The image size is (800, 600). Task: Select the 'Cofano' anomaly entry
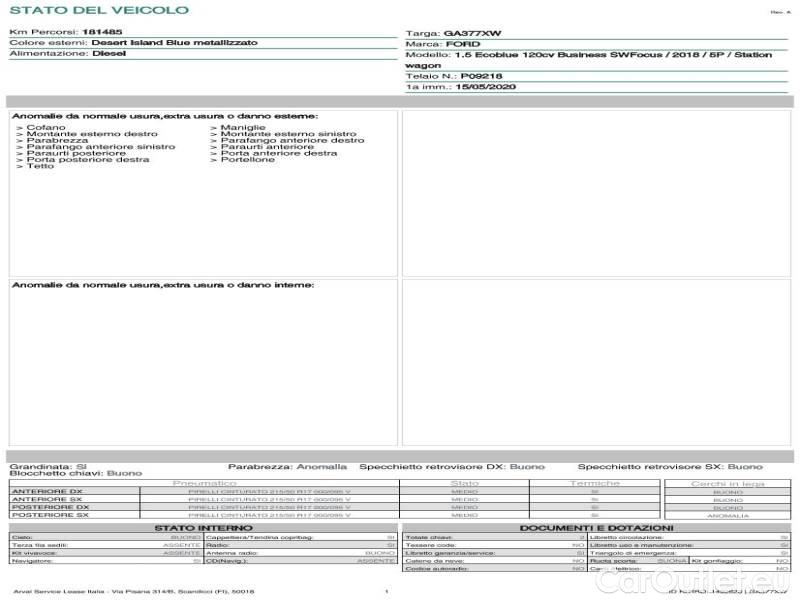[x=46, y=128]
